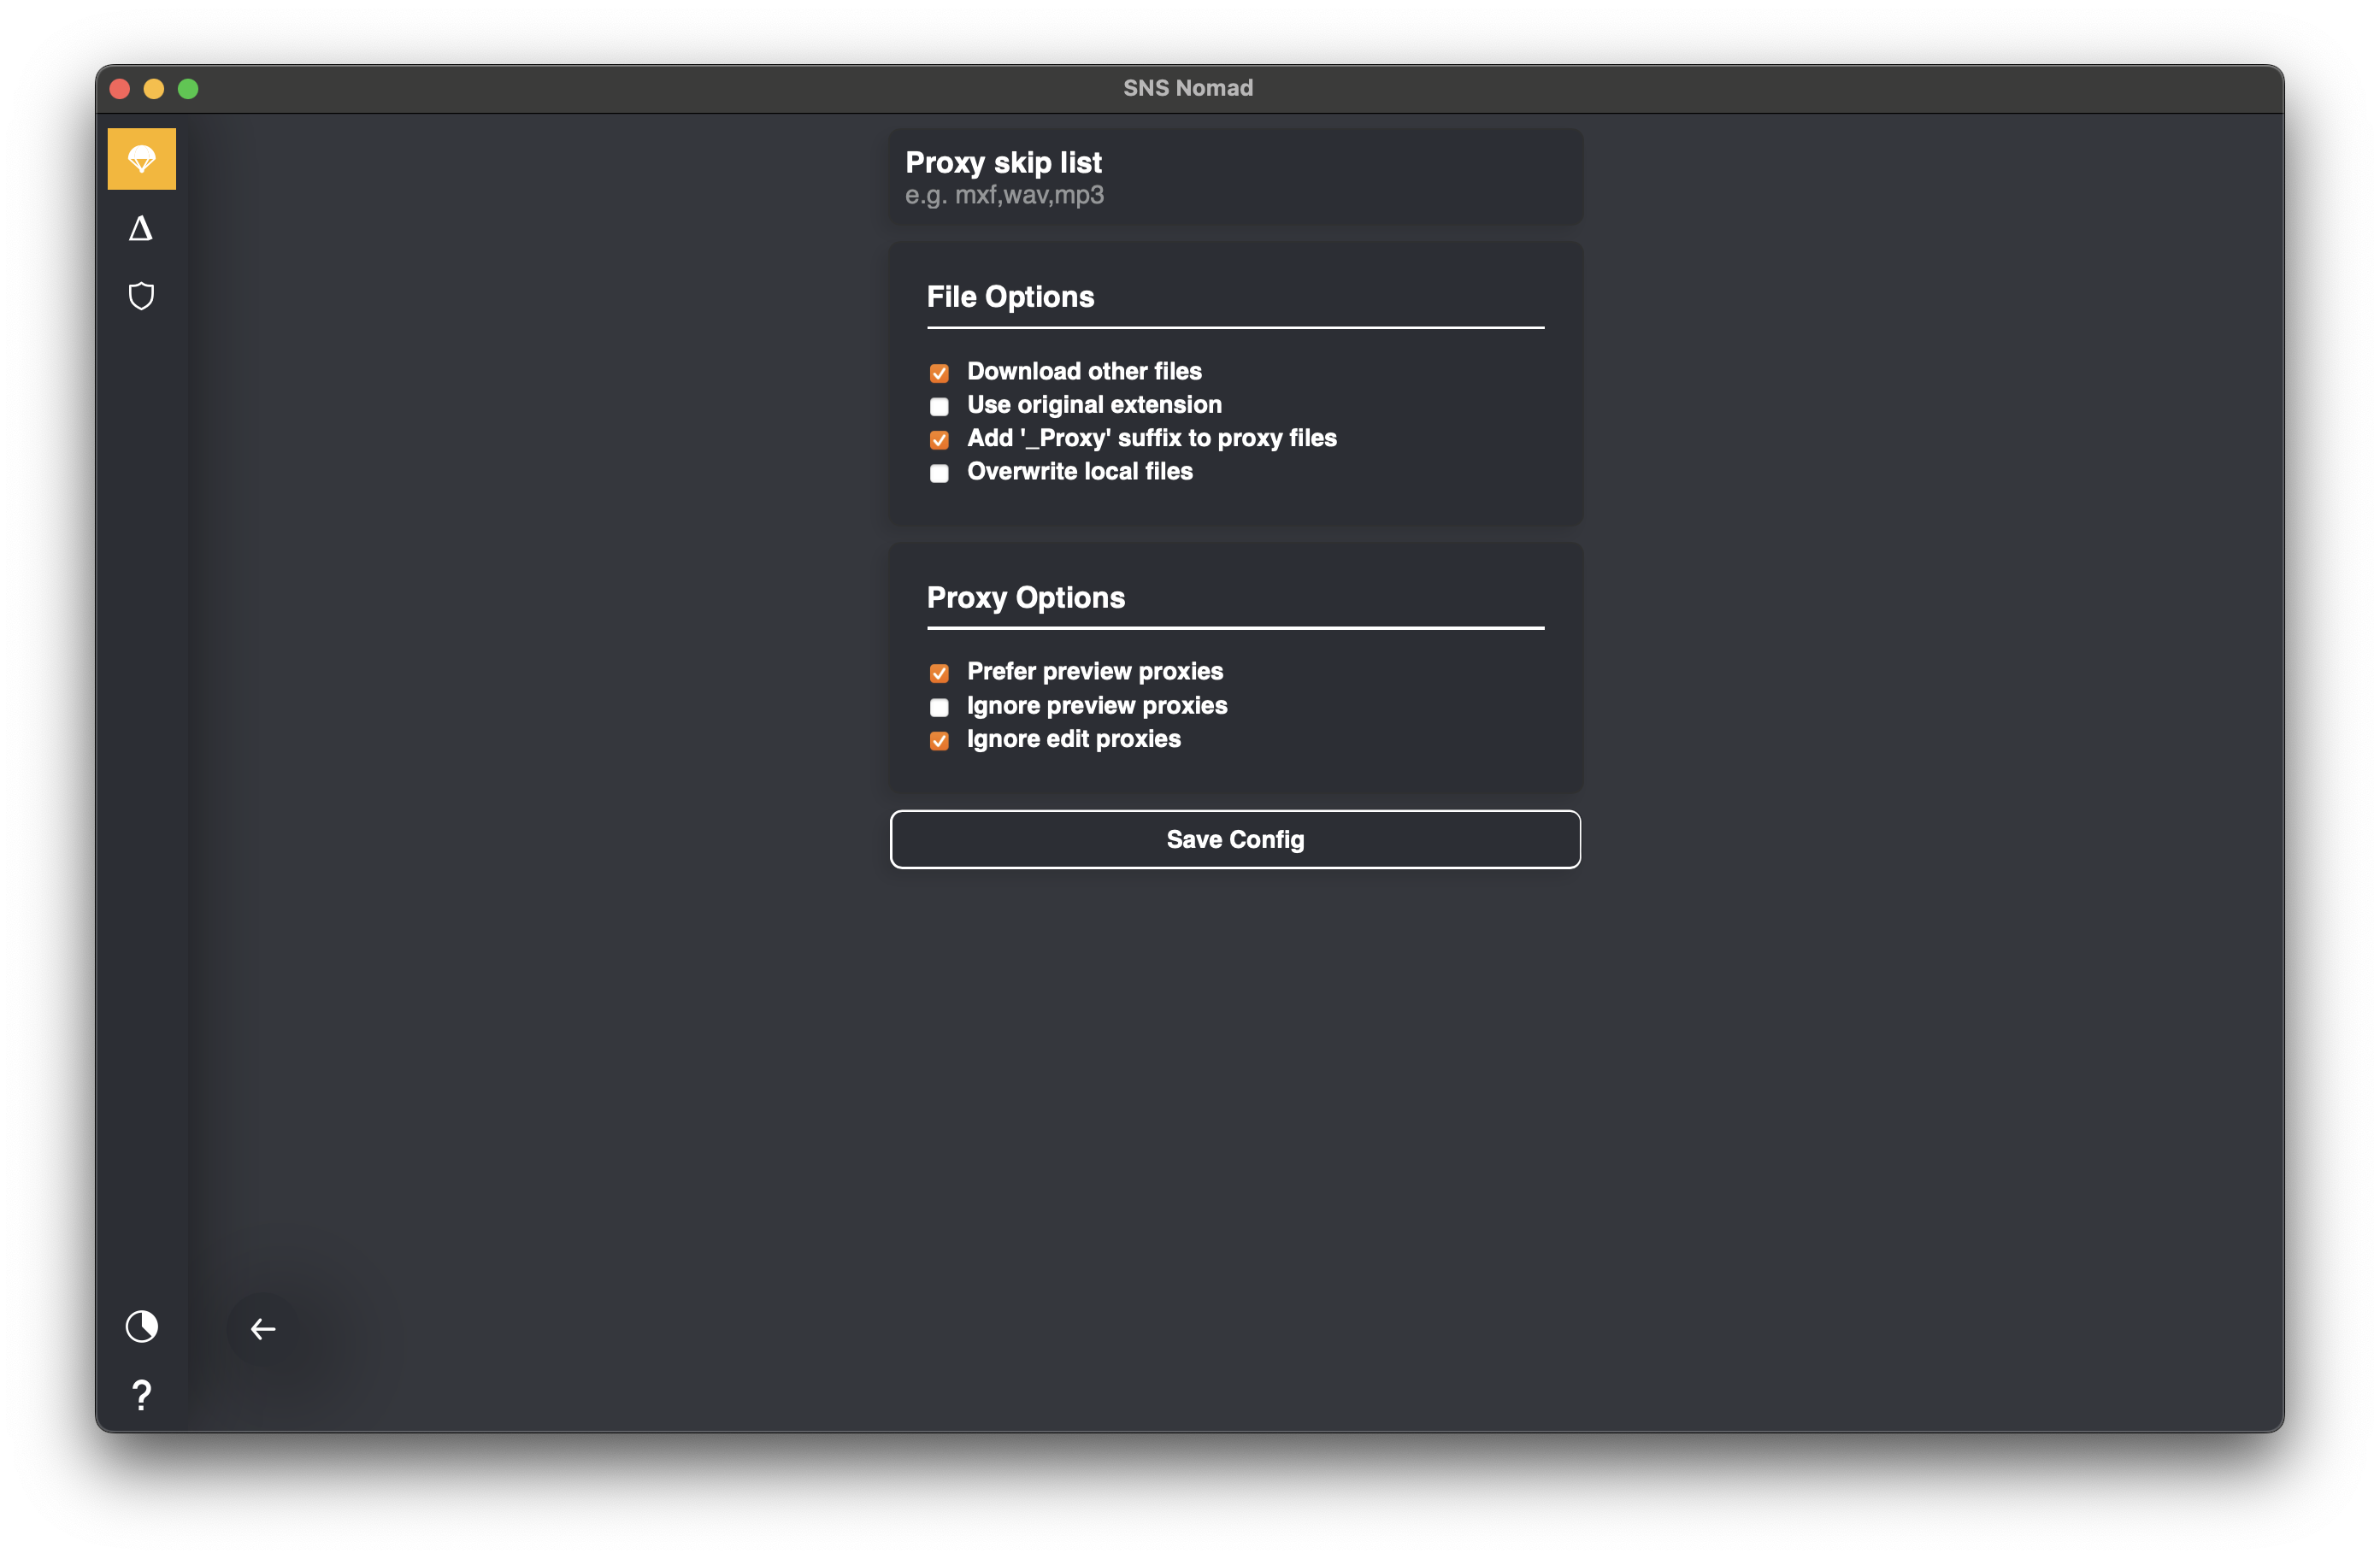Select the triangle icon in sidebar
This screenshot has height=1559, width=2380.
point(141,229)
